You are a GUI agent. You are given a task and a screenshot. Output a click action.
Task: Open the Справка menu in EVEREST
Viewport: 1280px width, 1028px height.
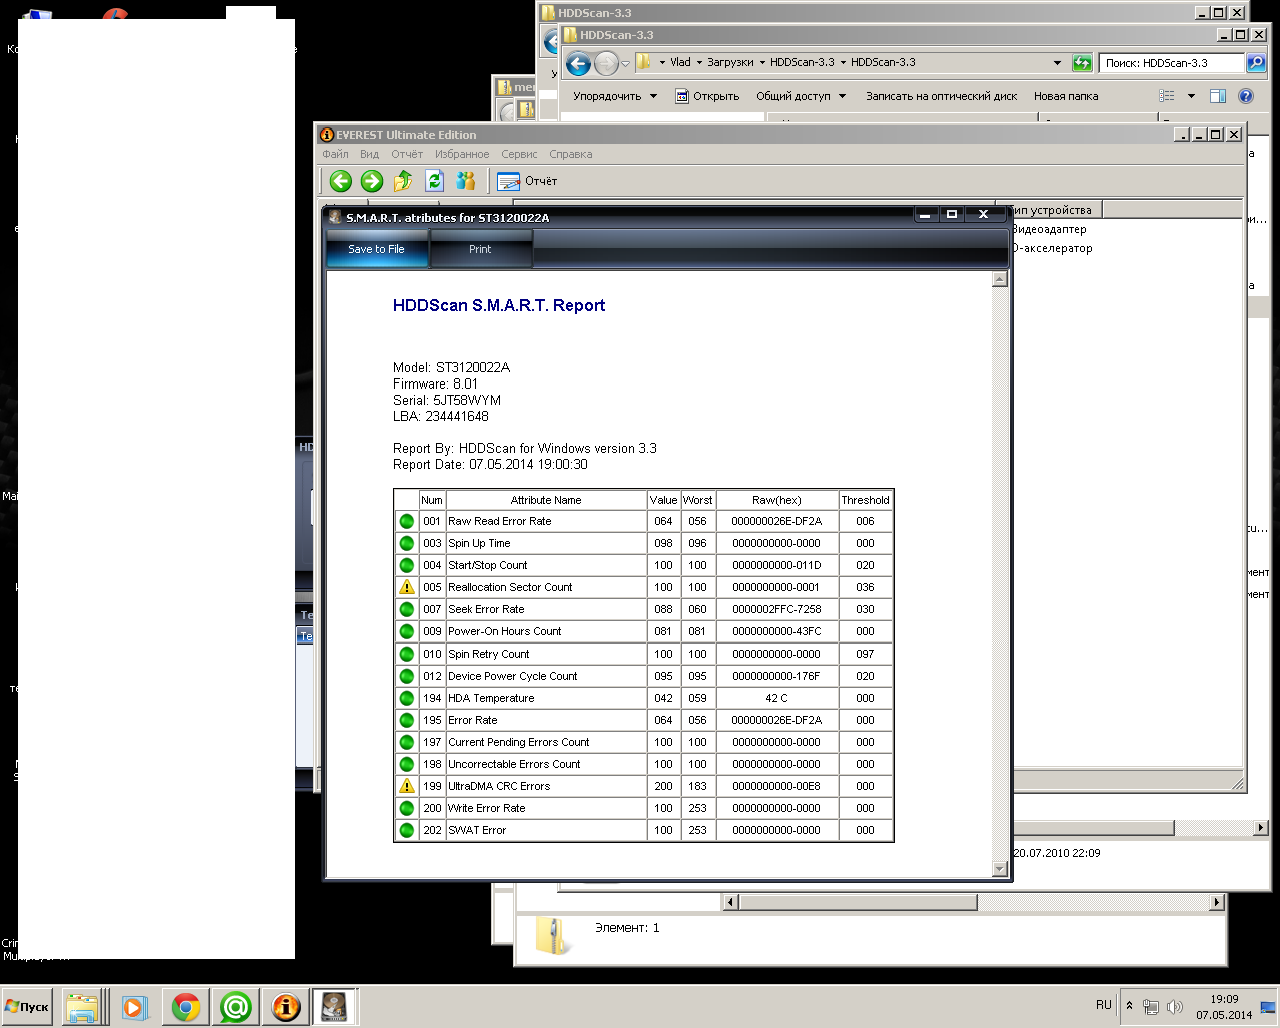tap(570, 154)
